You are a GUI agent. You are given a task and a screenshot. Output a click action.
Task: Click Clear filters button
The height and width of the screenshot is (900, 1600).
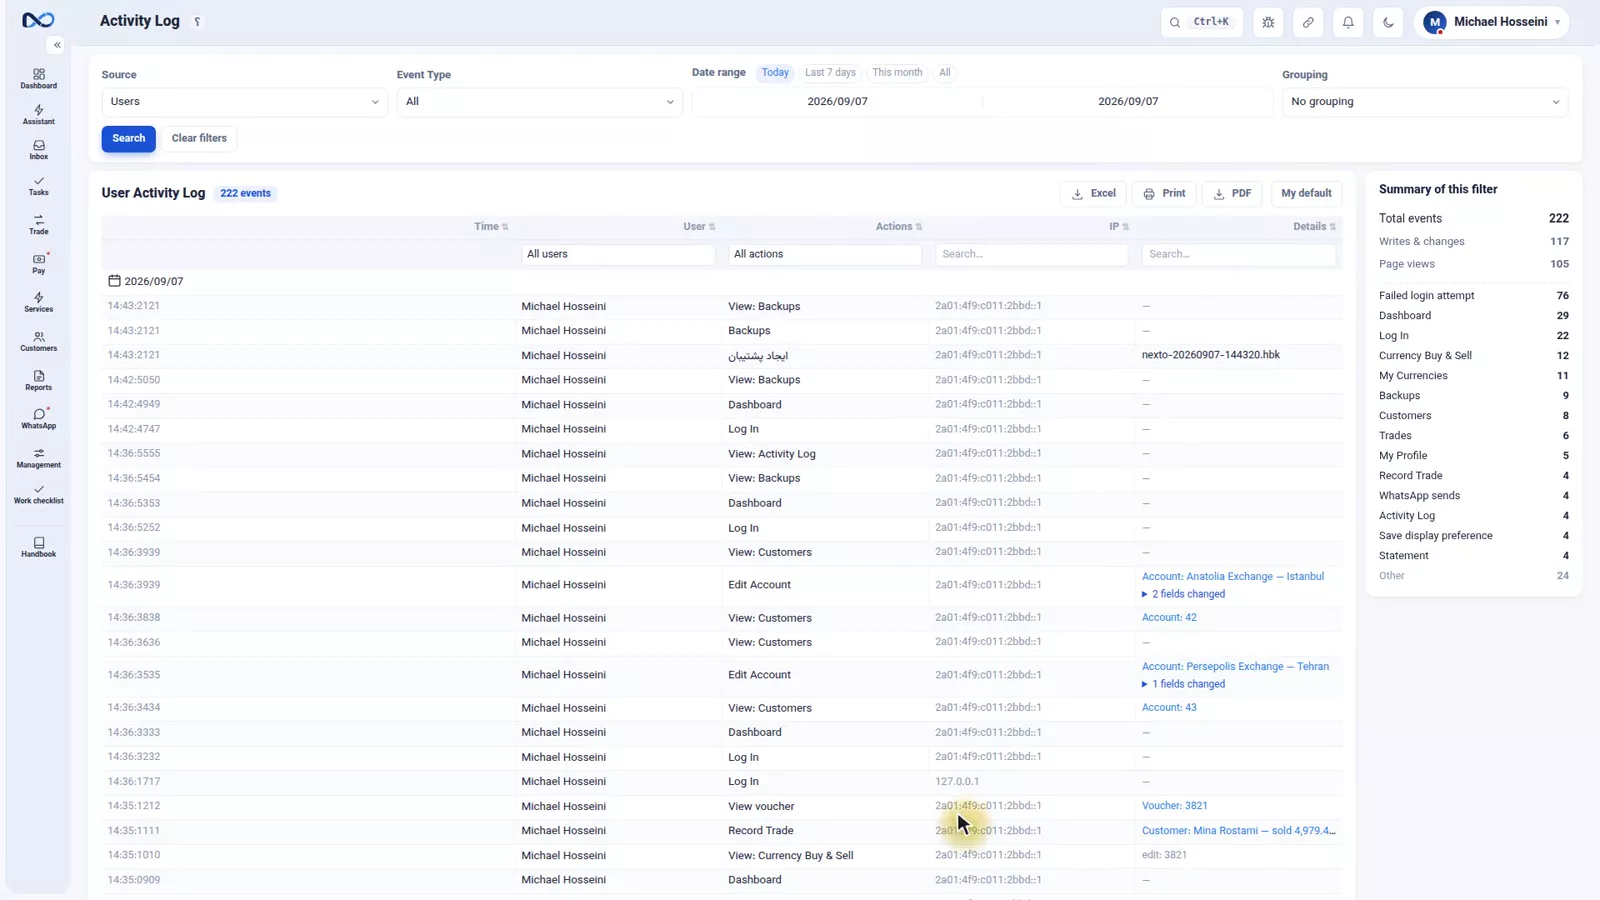(x=199, y=138)
